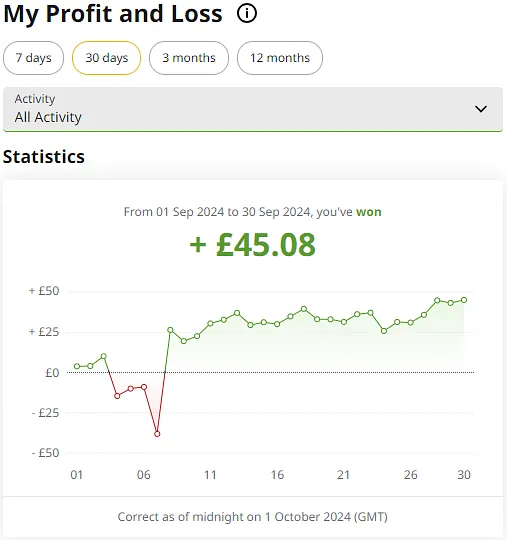Click the 11 label on x-axis
507x540 pixels.
pos(210,475)
